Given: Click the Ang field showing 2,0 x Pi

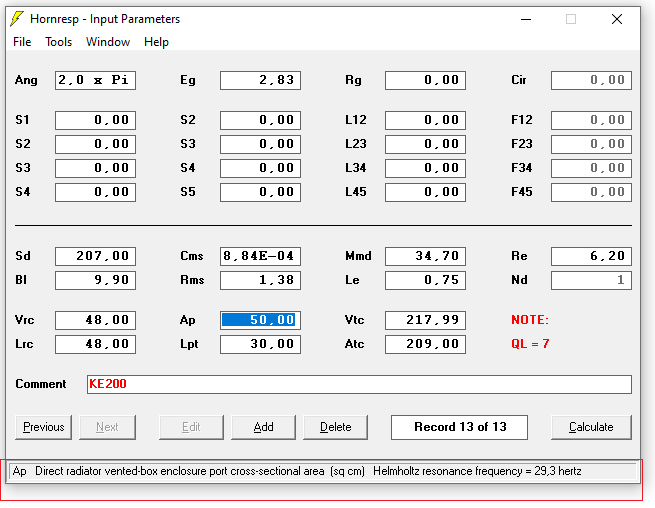Looking at the screenshot, I should [95, 80].
